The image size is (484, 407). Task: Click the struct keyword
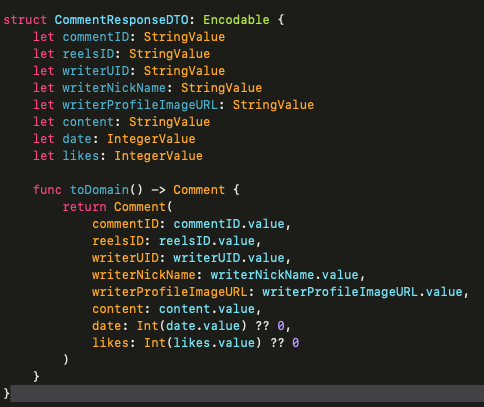(x=25, y=20)
